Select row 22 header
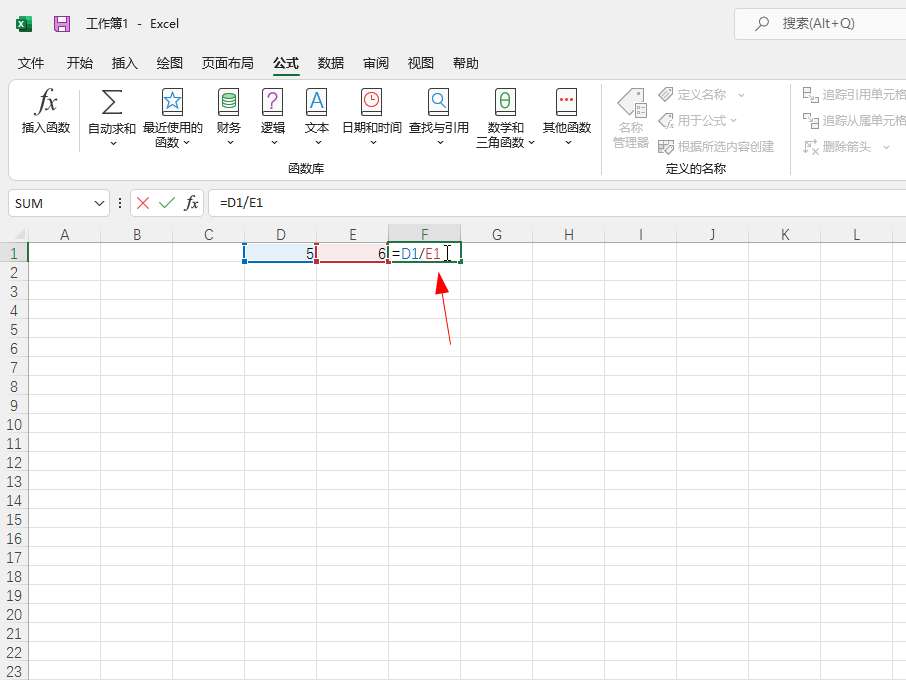The image size is (906, 680). click(14, 653)
